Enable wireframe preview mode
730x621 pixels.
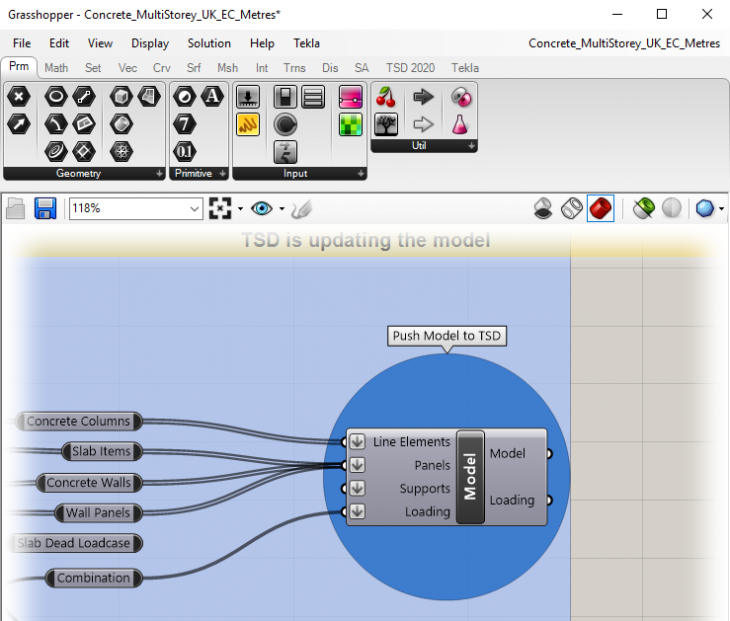tap(572, 208)
